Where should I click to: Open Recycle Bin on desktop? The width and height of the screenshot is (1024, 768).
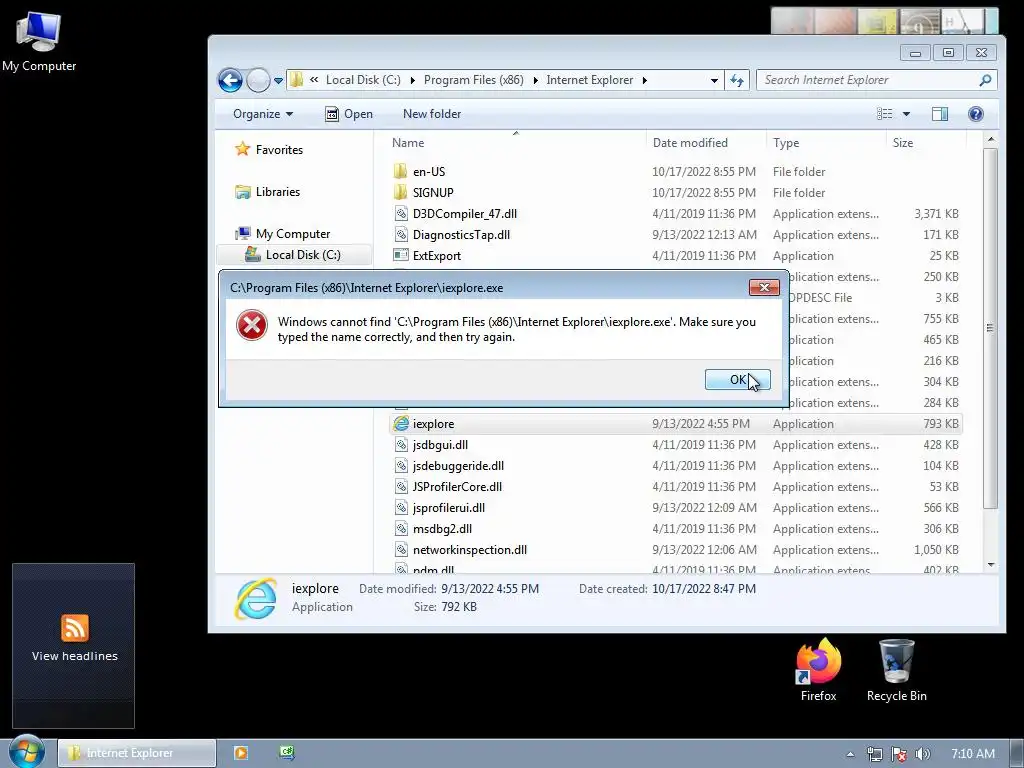(897, 670)
